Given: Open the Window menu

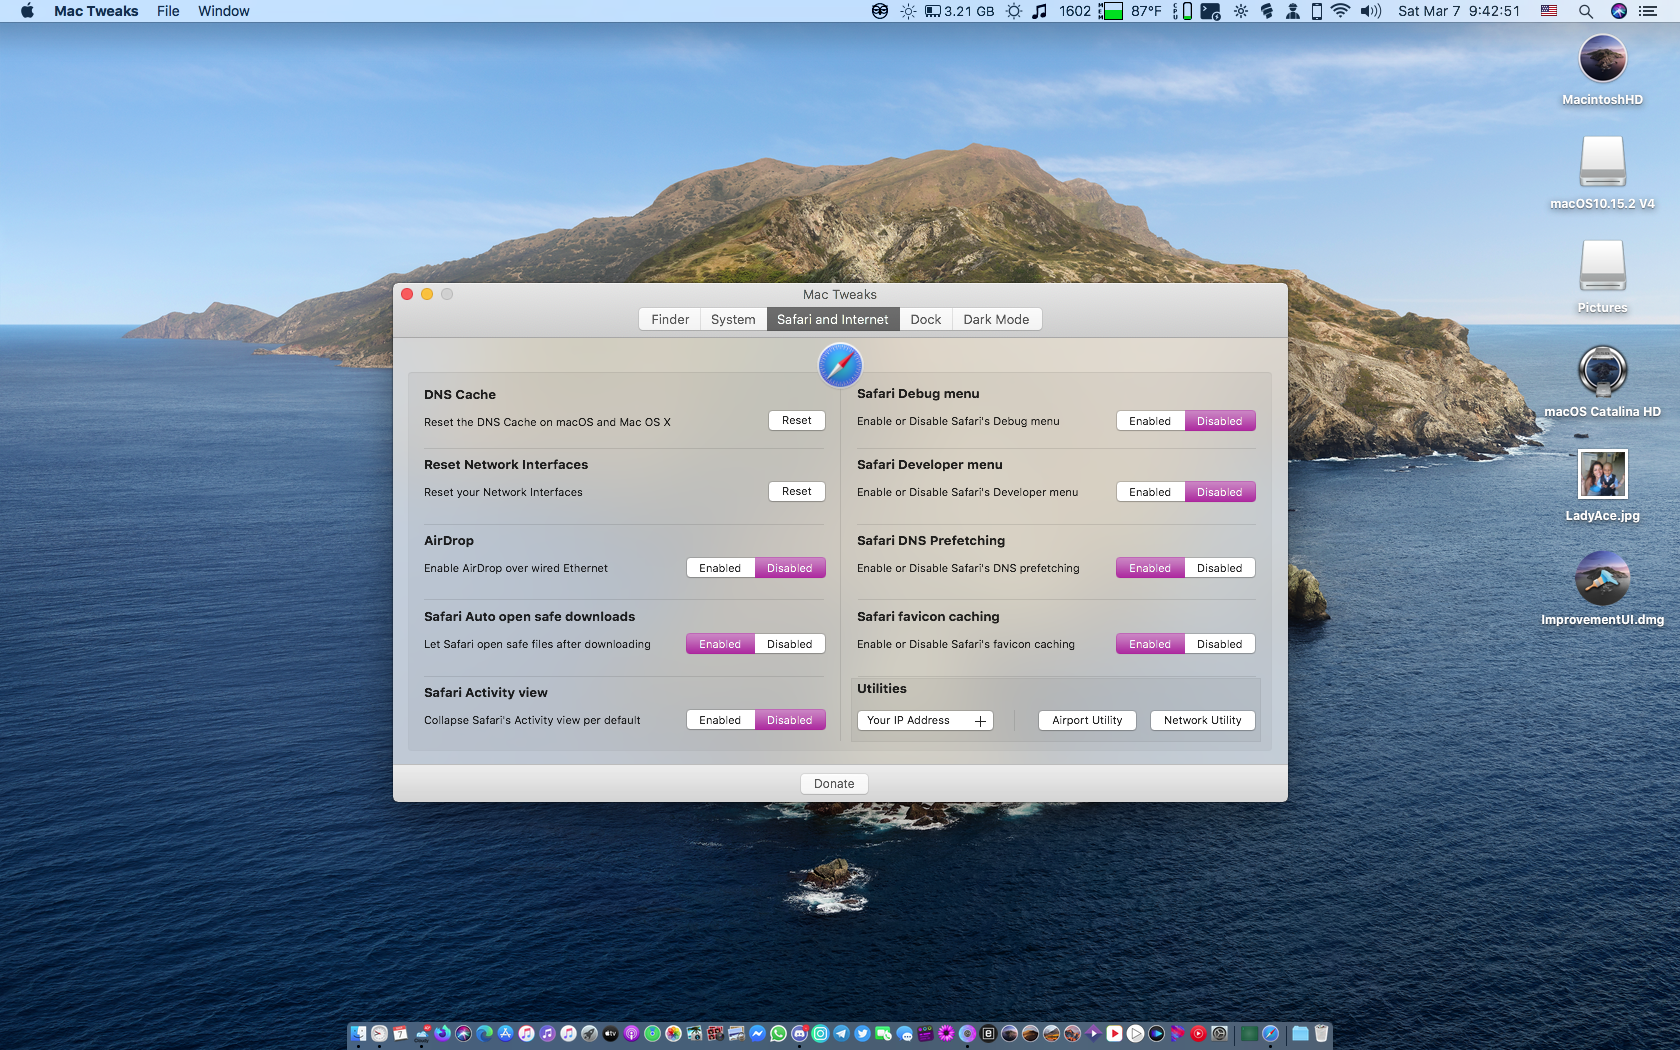Looking at the screenshot, I should click(x=224, y=11).
